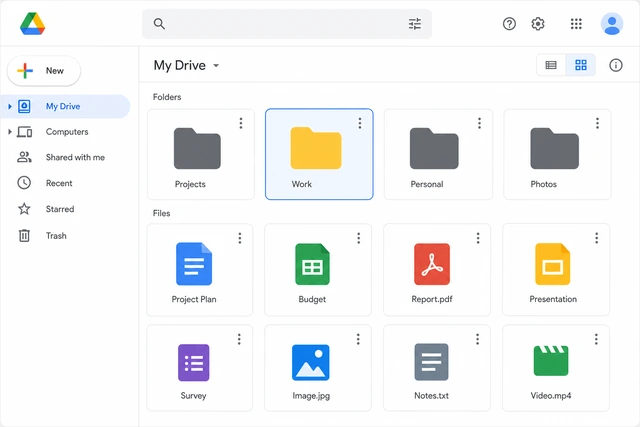Select the Personal folder icon
Screen dimensions: 640x427
coord(434,148)
